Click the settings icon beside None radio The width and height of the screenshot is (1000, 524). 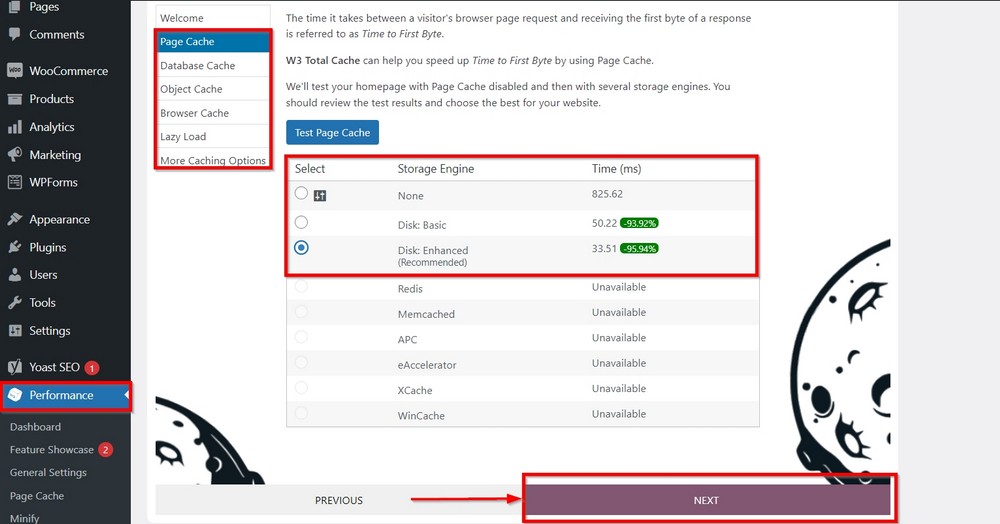320,196
